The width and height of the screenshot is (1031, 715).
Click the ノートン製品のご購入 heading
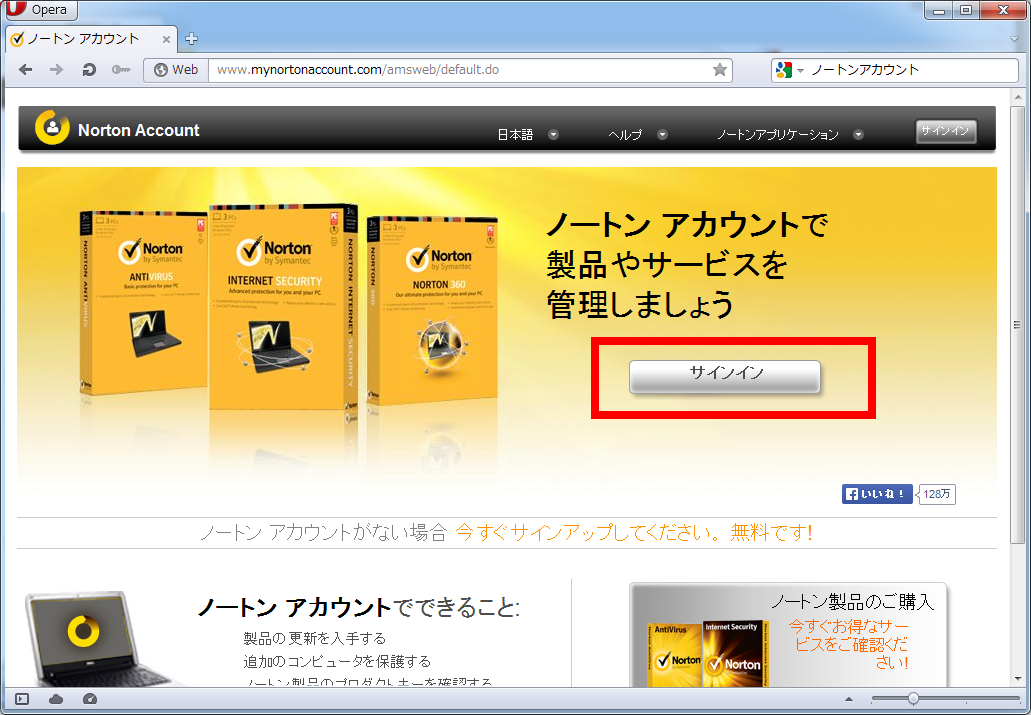(x=852, y=601)
